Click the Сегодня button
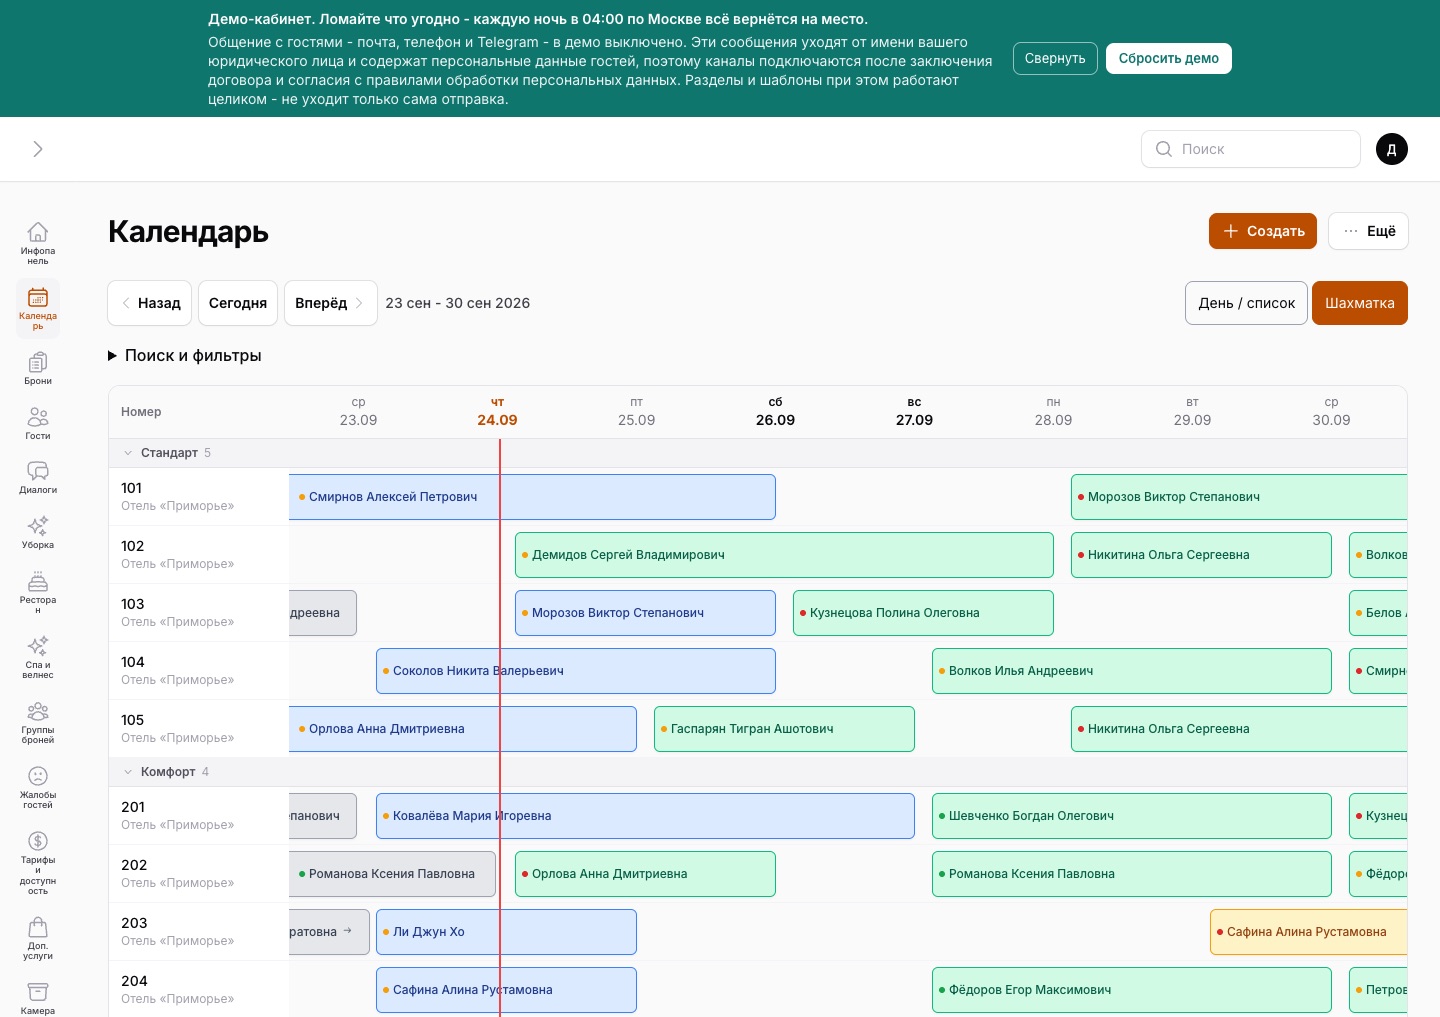 [x=238, y=303]
